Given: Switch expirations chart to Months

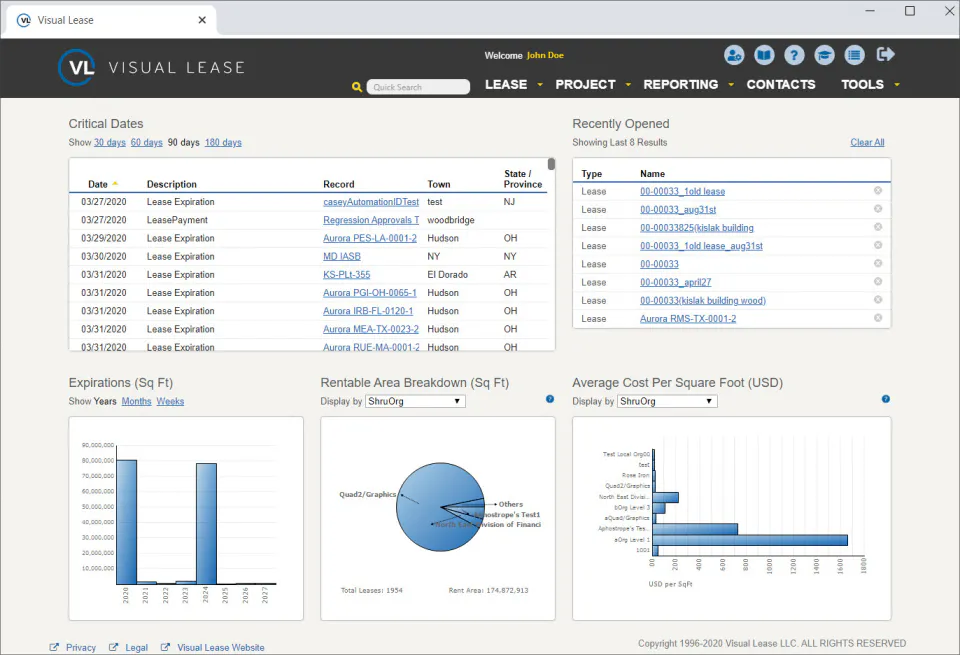Looking at the screenshot, I should click(x=137, y=402).
